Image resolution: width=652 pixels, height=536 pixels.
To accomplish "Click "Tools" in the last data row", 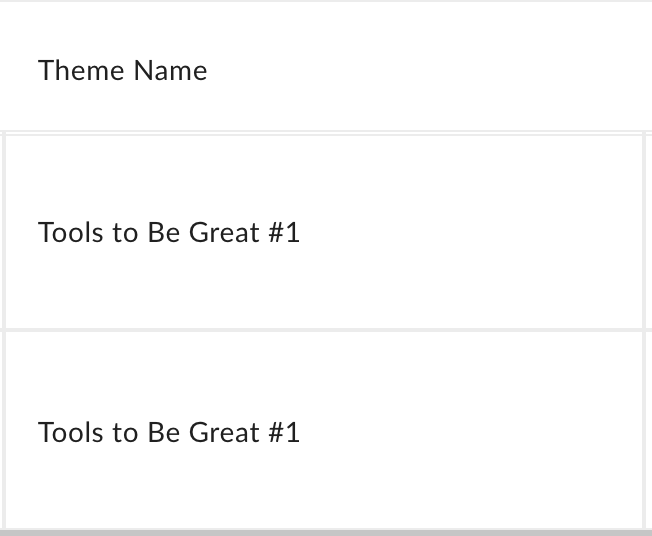I will pyautogui.click(x=70, y=432).
